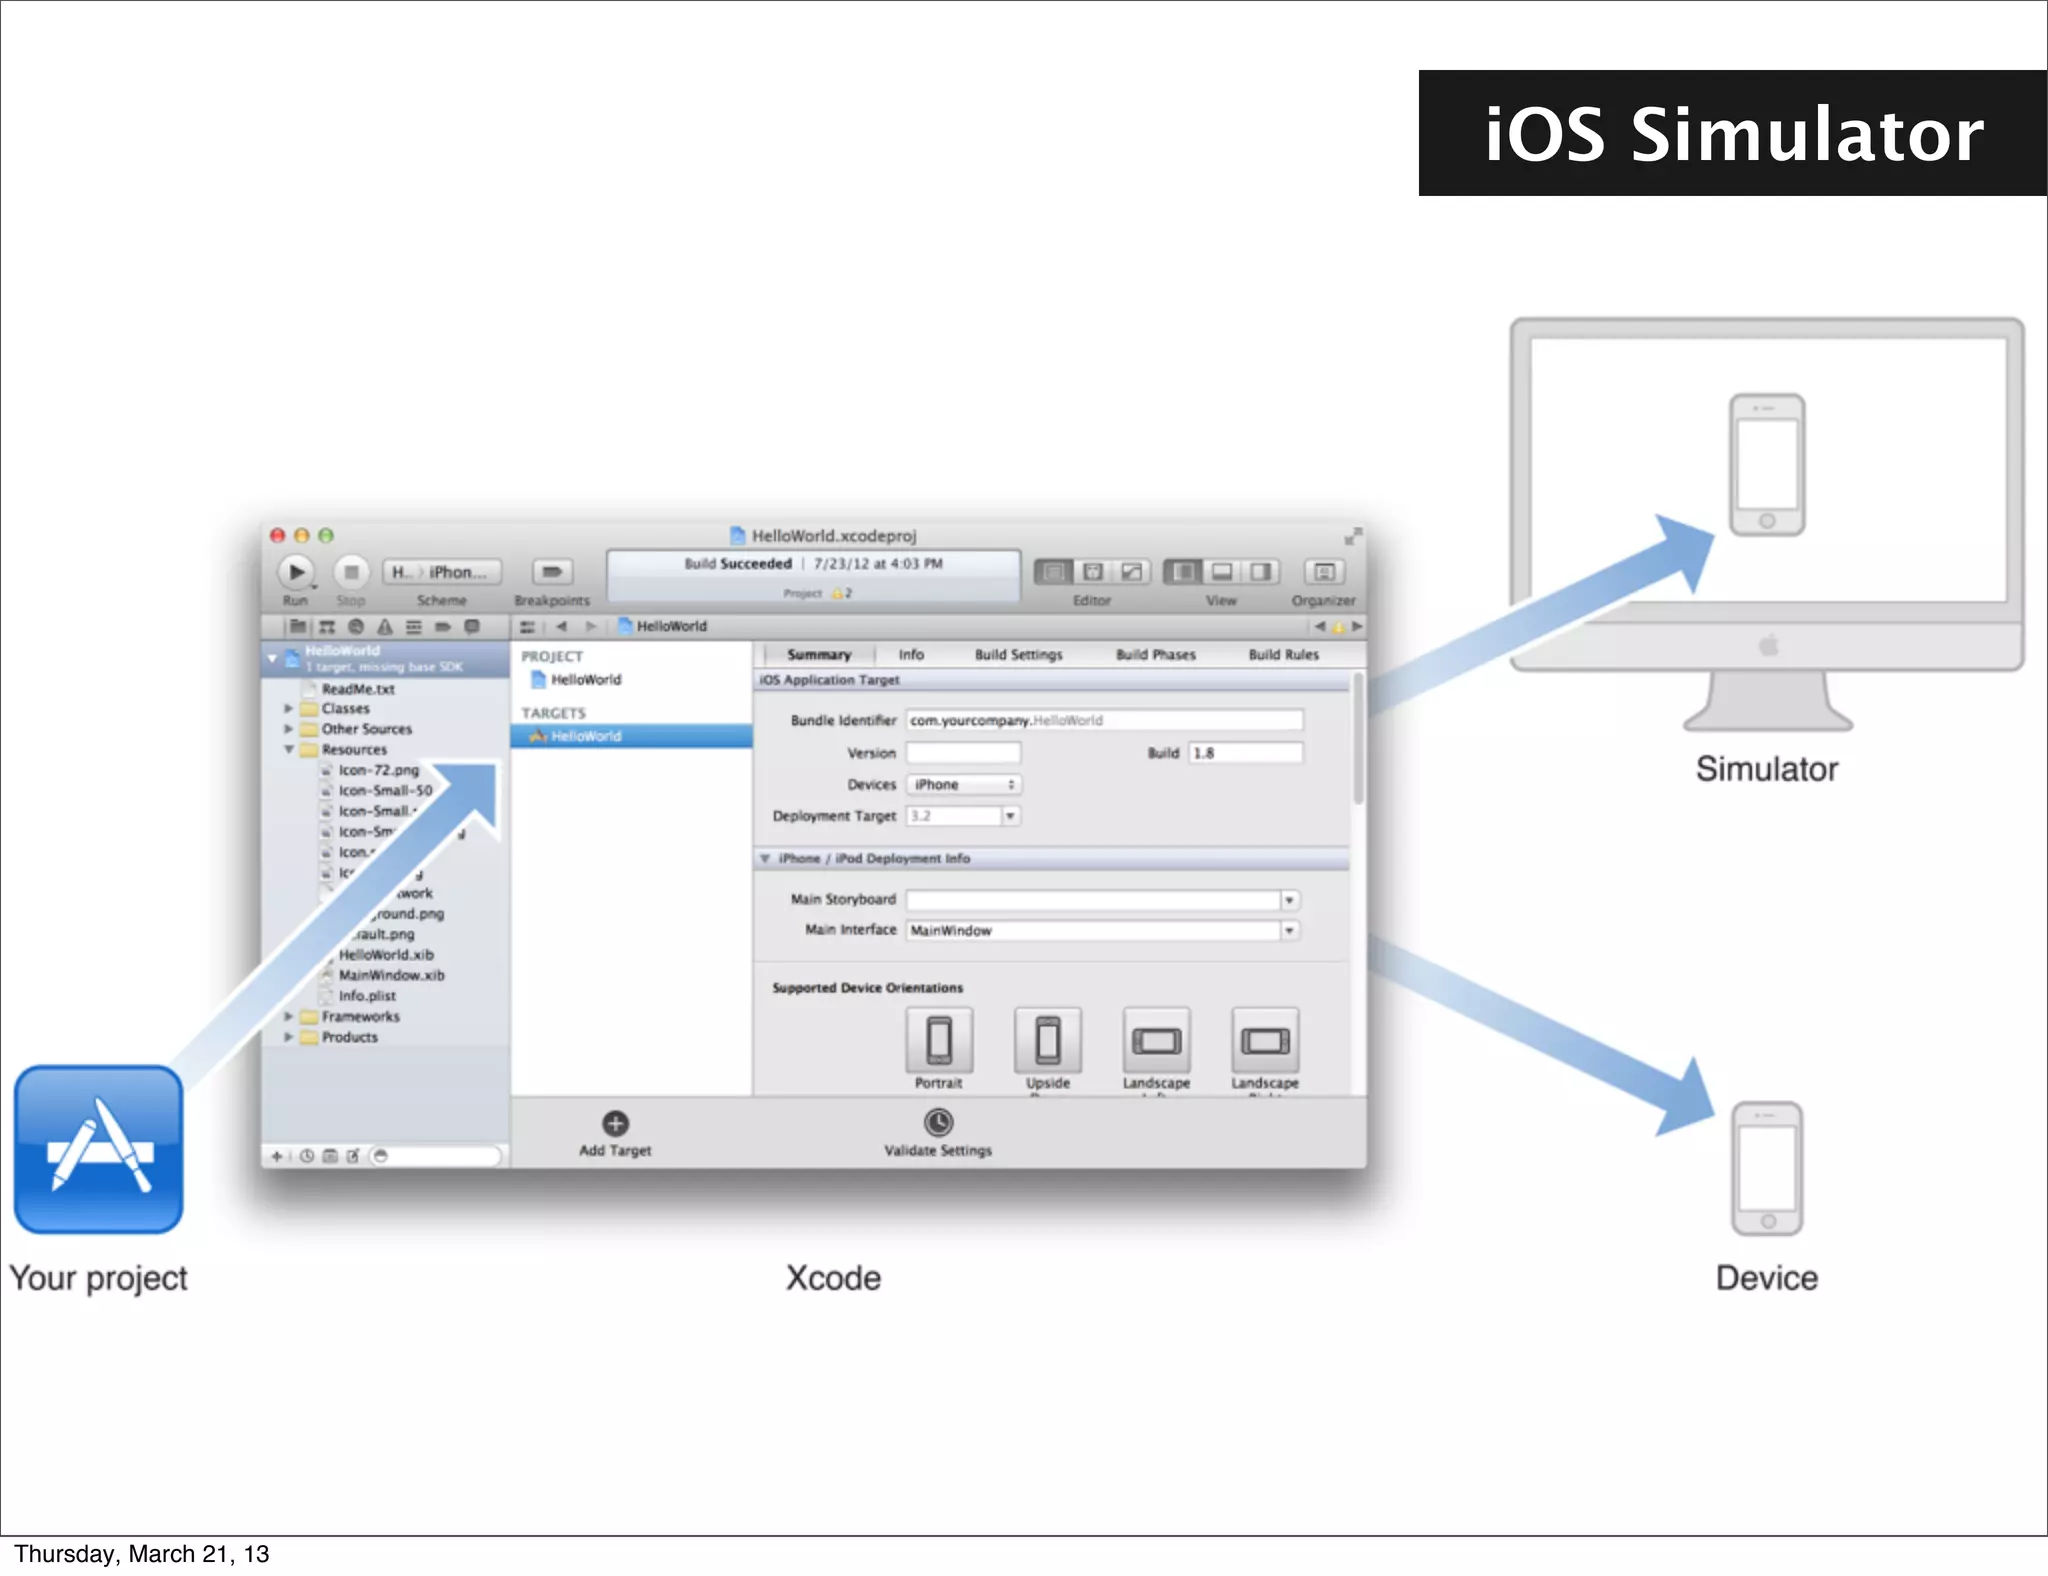Toggle Landscape Right orientation
The width and height of the screenshot is (2048, 1576).
click(x=1265, y=1041)
